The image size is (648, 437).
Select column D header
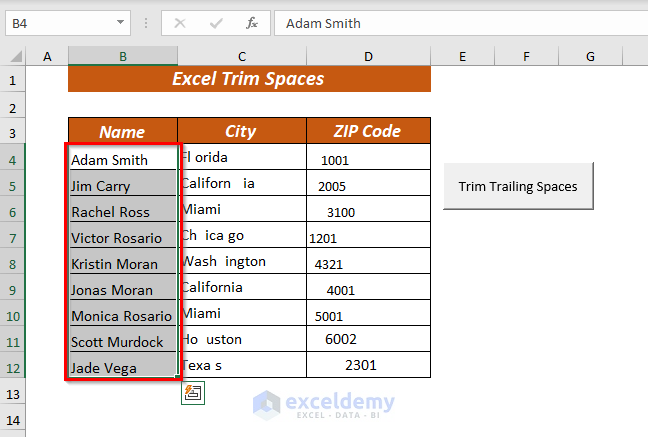(368, 57)
